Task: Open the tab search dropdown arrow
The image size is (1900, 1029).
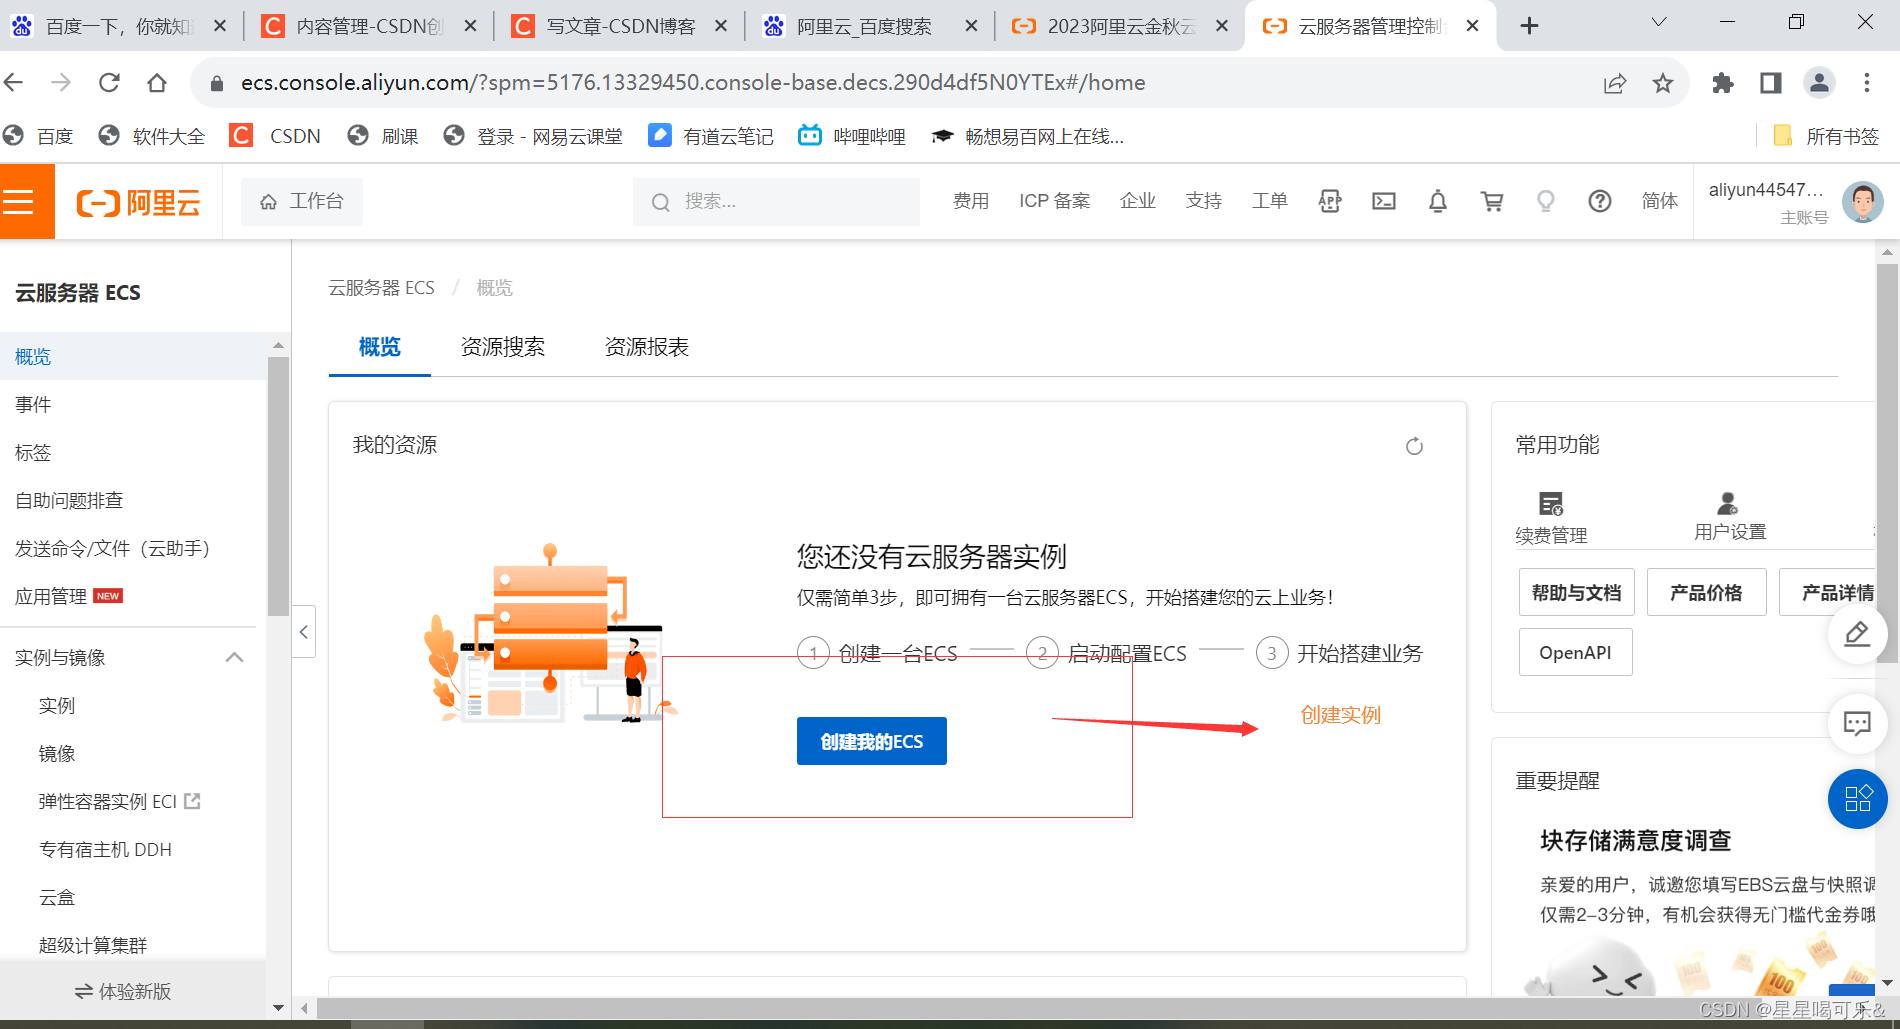Action: tap(1659, 23)
